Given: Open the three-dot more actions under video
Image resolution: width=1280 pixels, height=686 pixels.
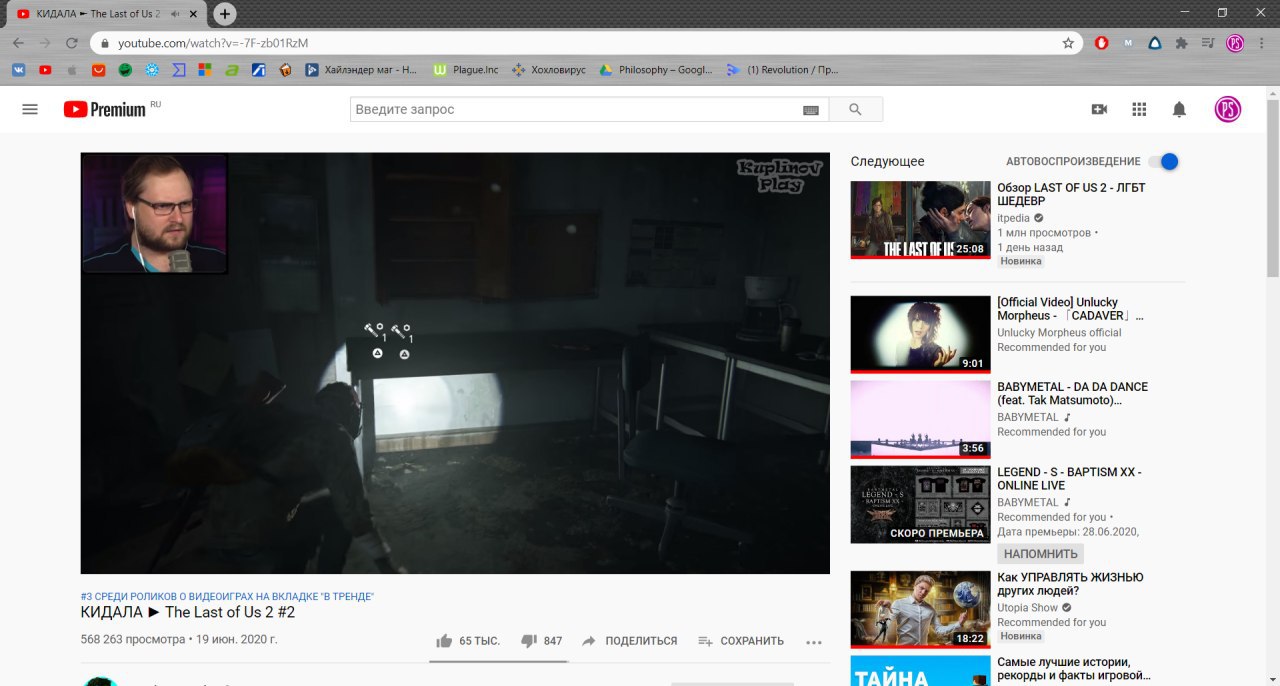Looking at the screenshot, I should tap(814, 642).
